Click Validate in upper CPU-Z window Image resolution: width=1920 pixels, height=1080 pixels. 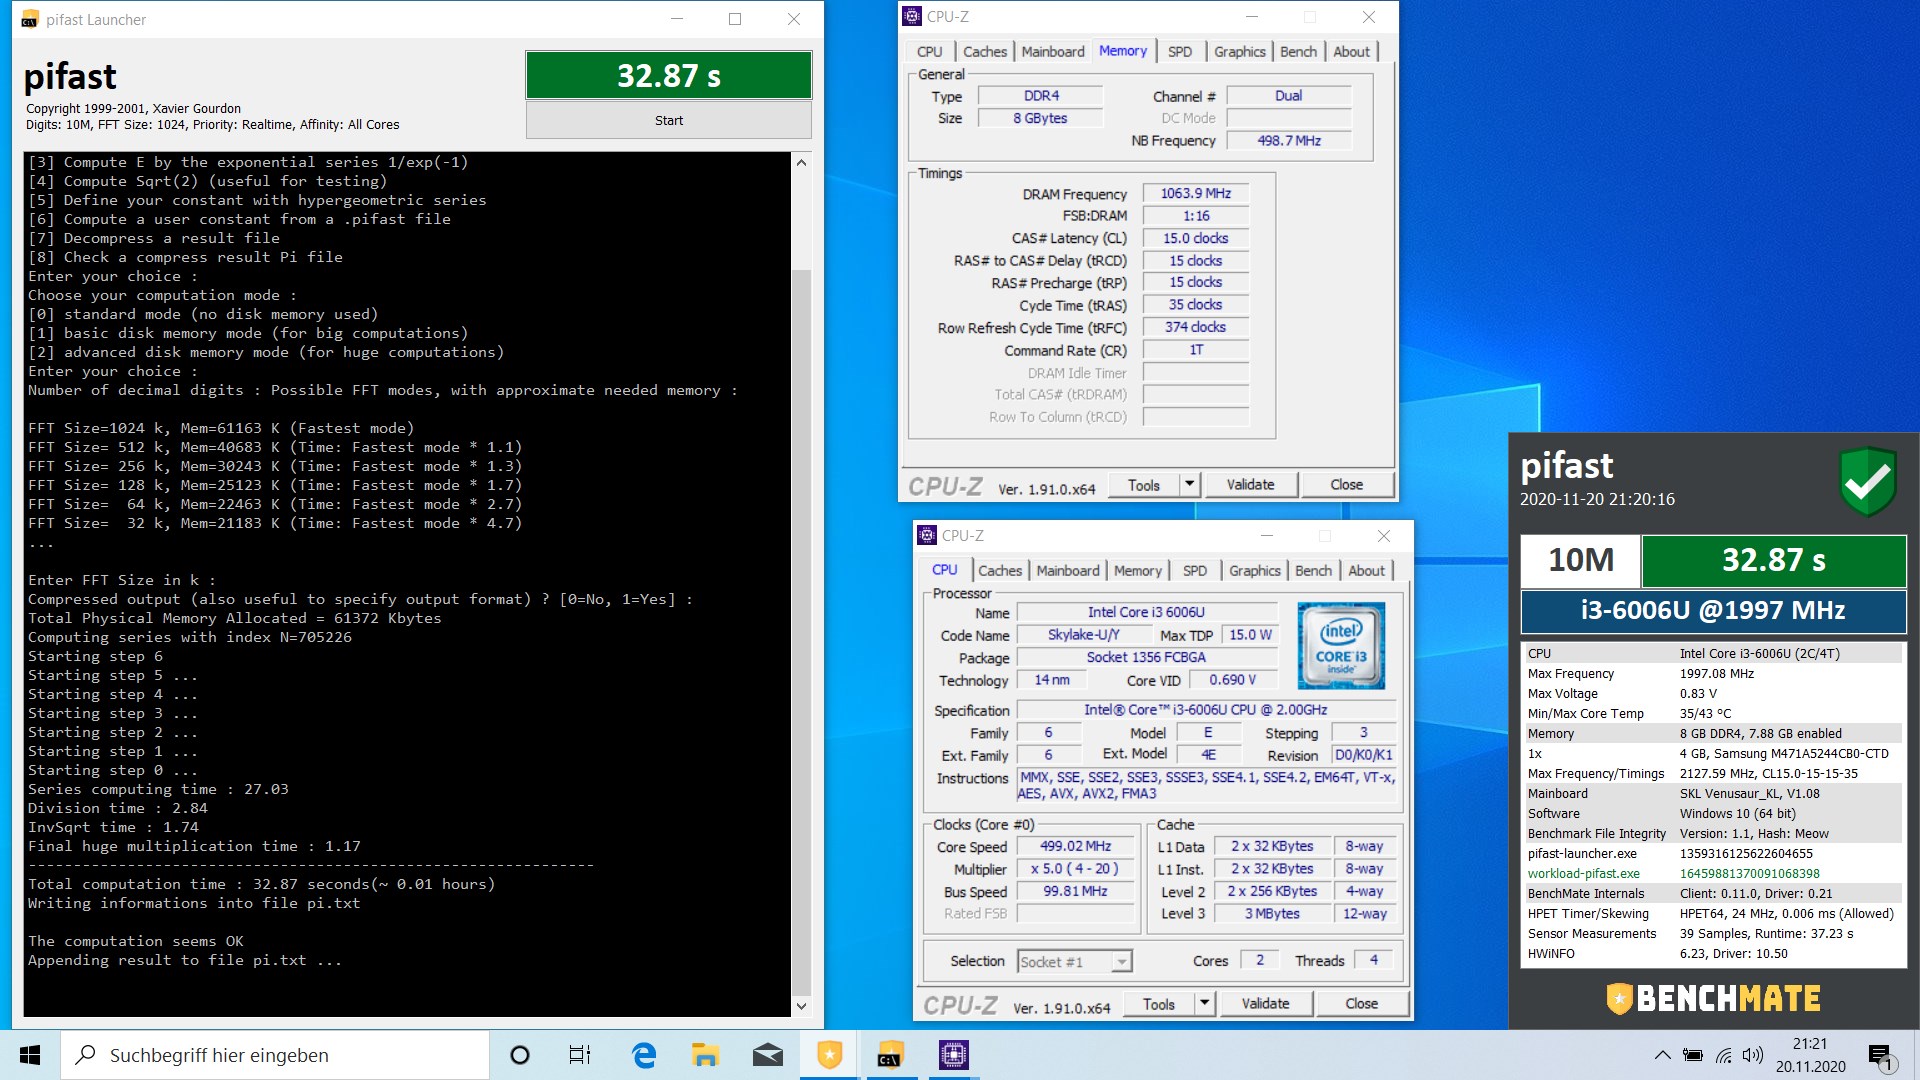pos(1250,485)
